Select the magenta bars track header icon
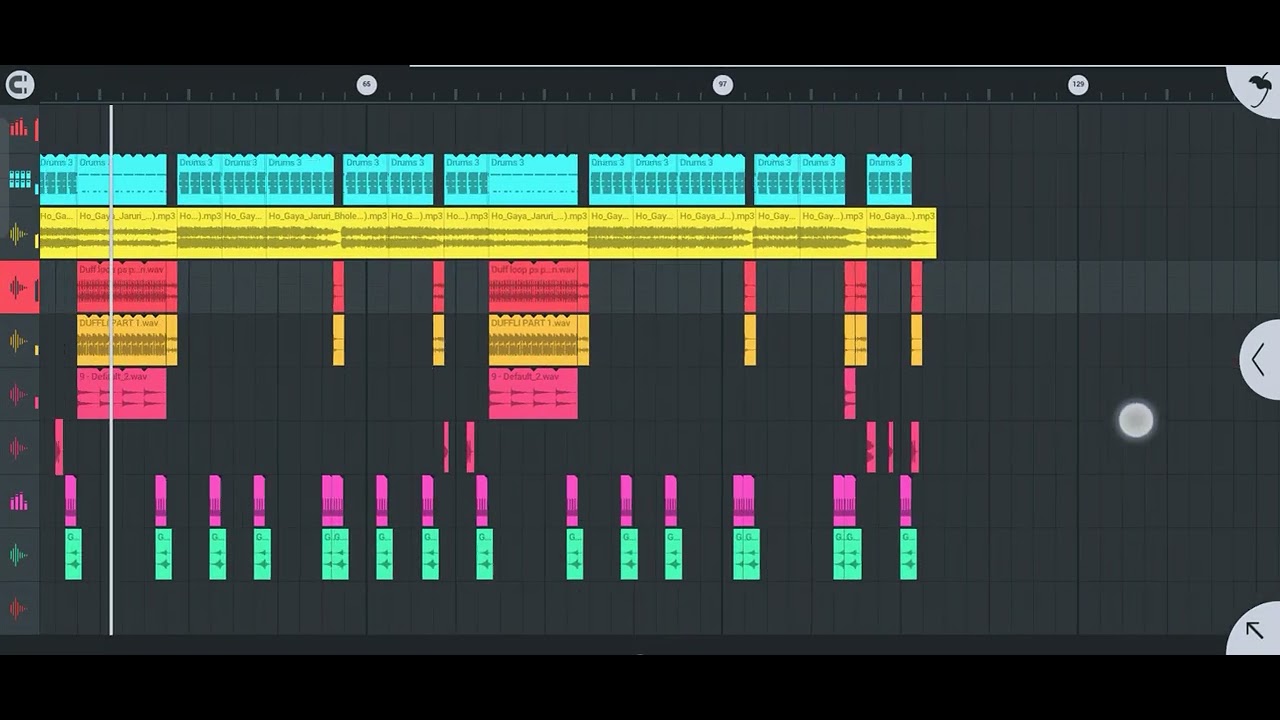The height and width of the screenshot is (720, 1280). (19, 501)
